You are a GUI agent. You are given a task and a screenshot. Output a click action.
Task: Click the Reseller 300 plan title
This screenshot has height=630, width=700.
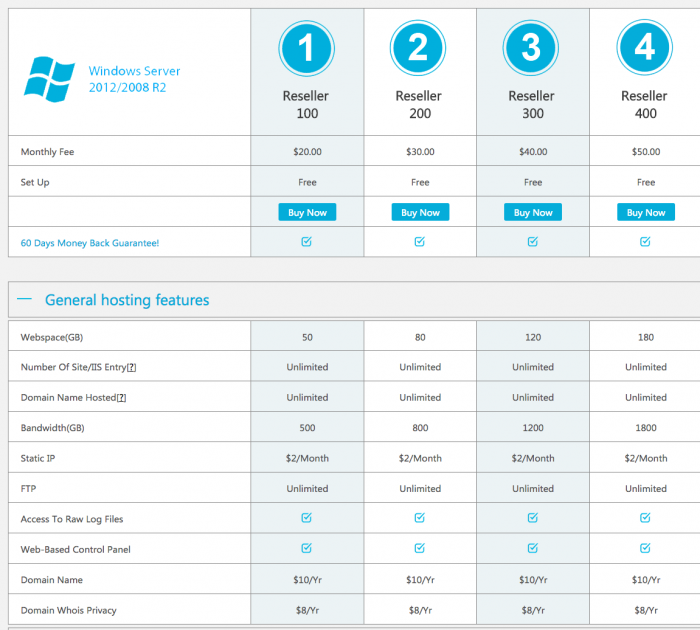pyautogui.click(x=533, y=104)
